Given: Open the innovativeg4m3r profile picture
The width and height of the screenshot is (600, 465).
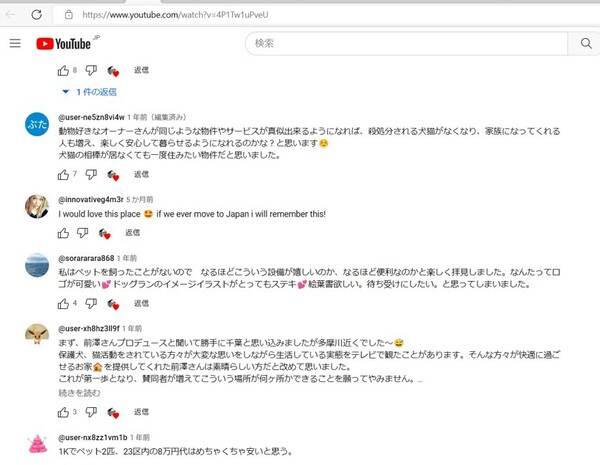Looking at the screenshot, I should (x=36, y=206).
